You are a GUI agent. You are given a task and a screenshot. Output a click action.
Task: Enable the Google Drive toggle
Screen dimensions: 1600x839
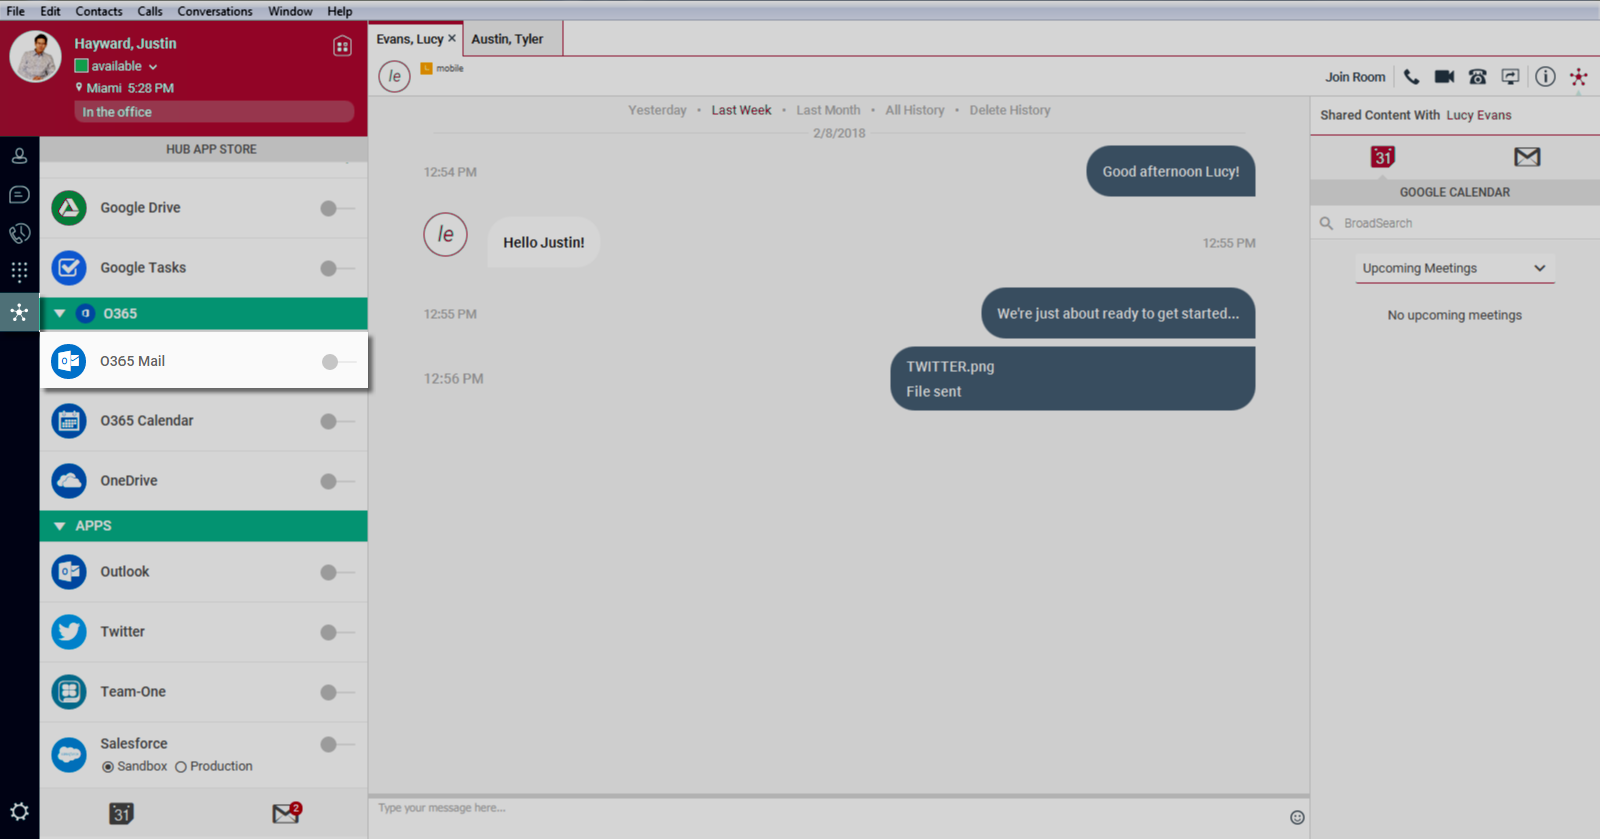click(x=337, y=208)
